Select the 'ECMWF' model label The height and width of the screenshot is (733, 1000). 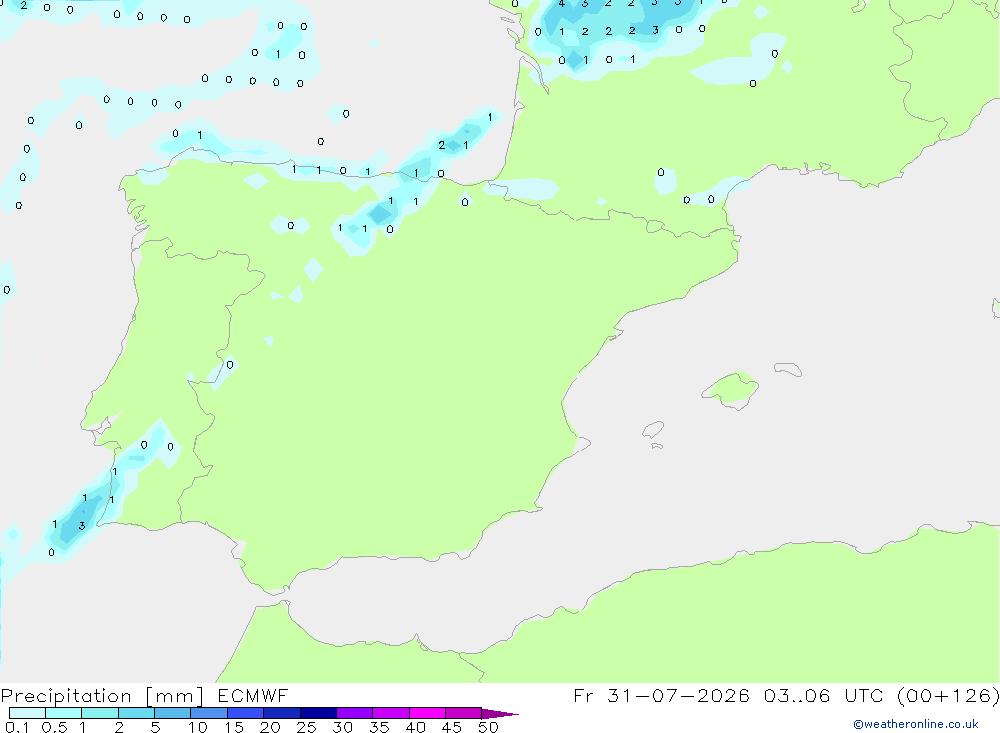pyautogui.click(x=253, y=695)
